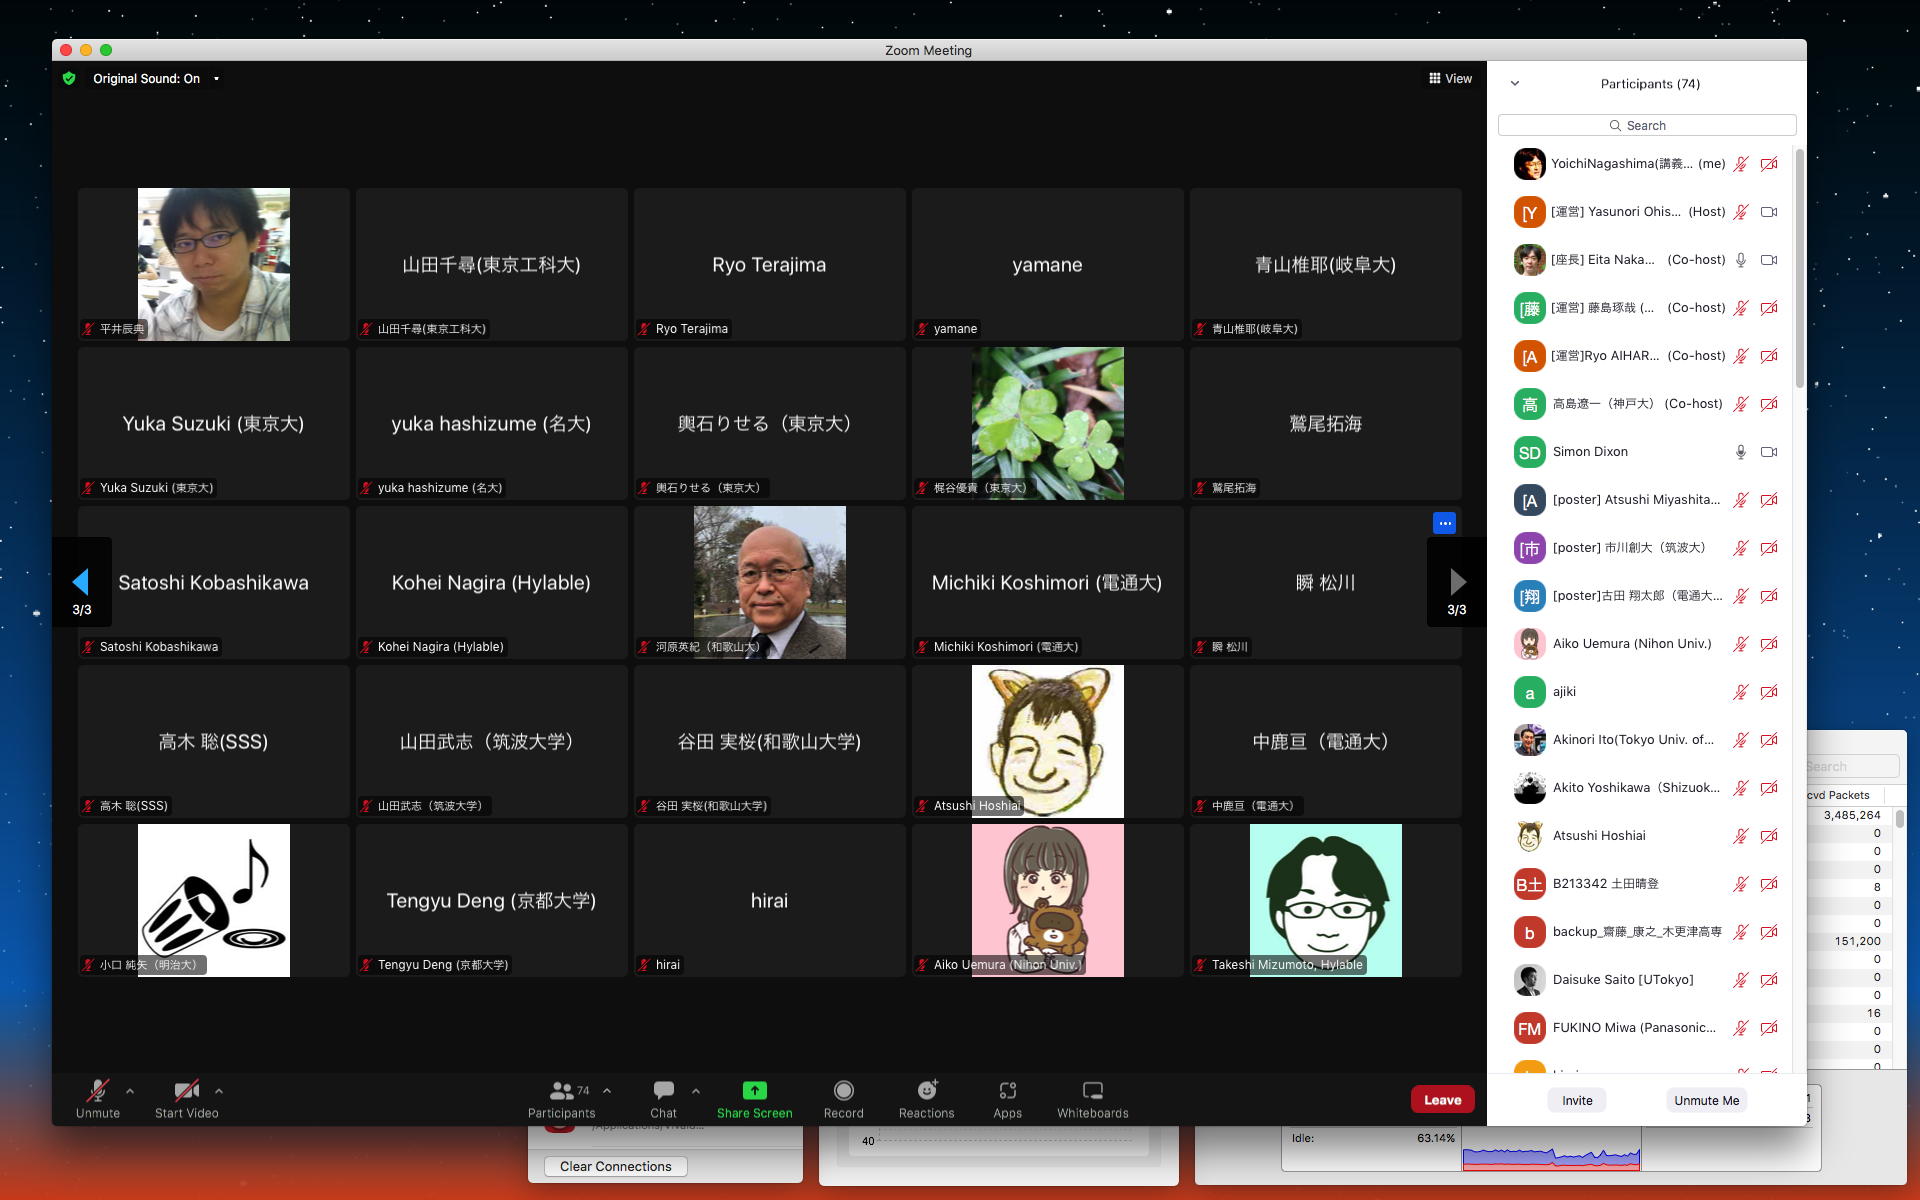Open the View layout menu

point(1450,78)
